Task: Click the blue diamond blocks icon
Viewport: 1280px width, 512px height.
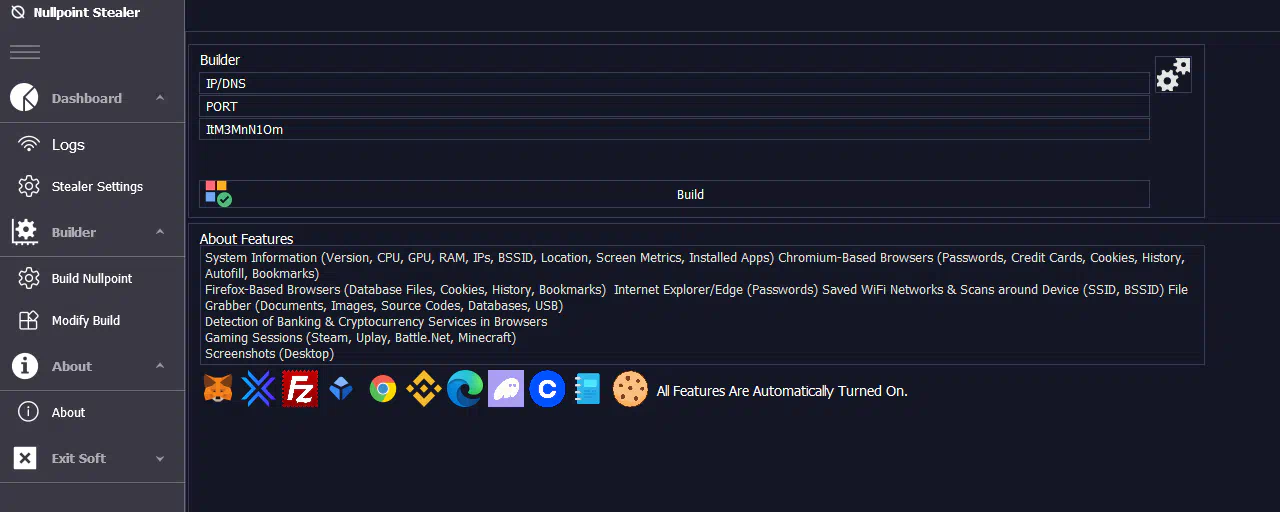Action: pos(342,389)
